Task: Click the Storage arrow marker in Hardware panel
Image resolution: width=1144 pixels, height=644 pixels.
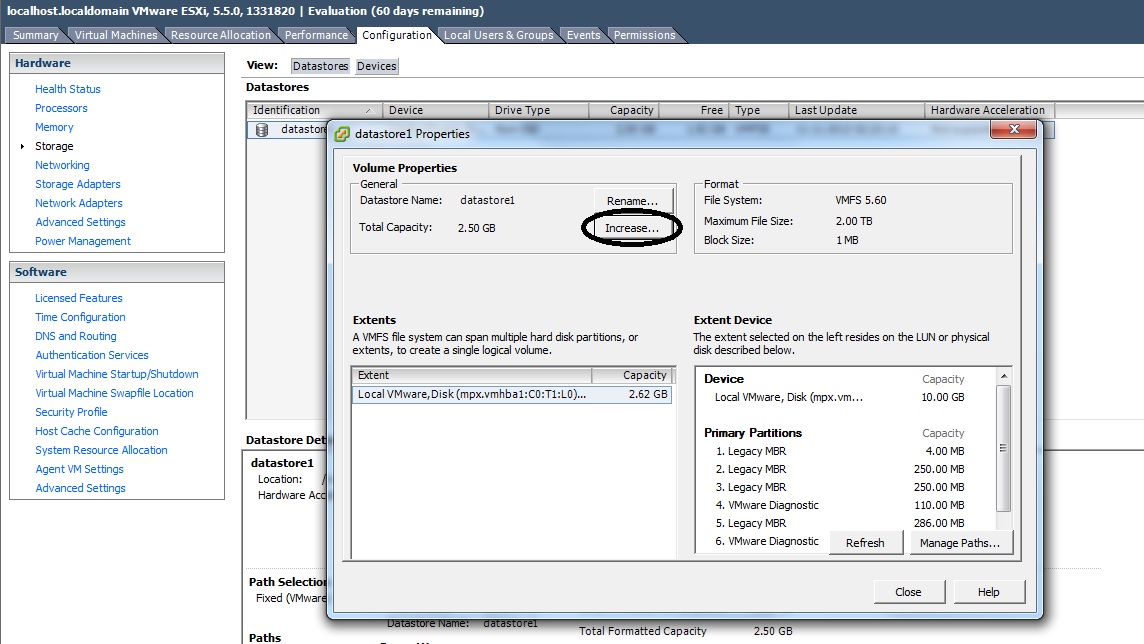Action: tap(23, 147)
